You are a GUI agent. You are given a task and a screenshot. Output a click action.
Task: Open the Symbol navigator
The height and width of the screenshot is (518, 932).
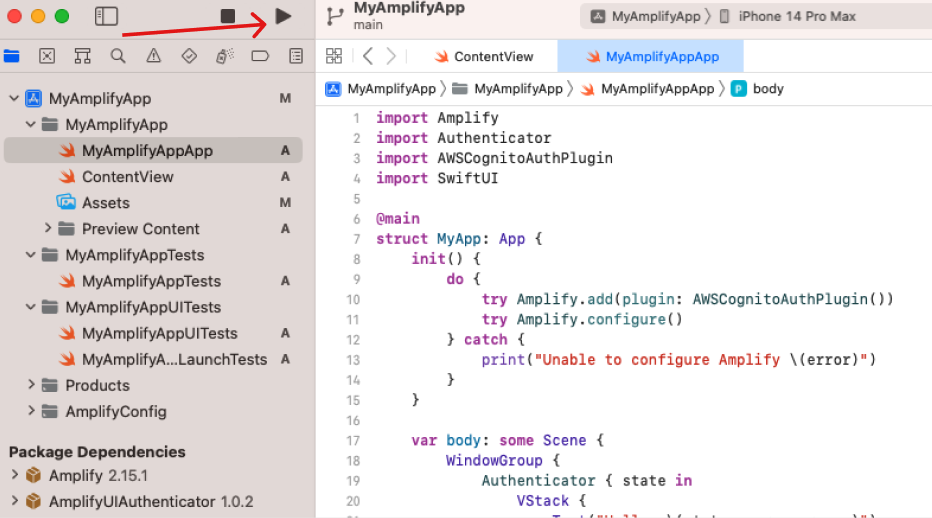(x=83, y=56)
